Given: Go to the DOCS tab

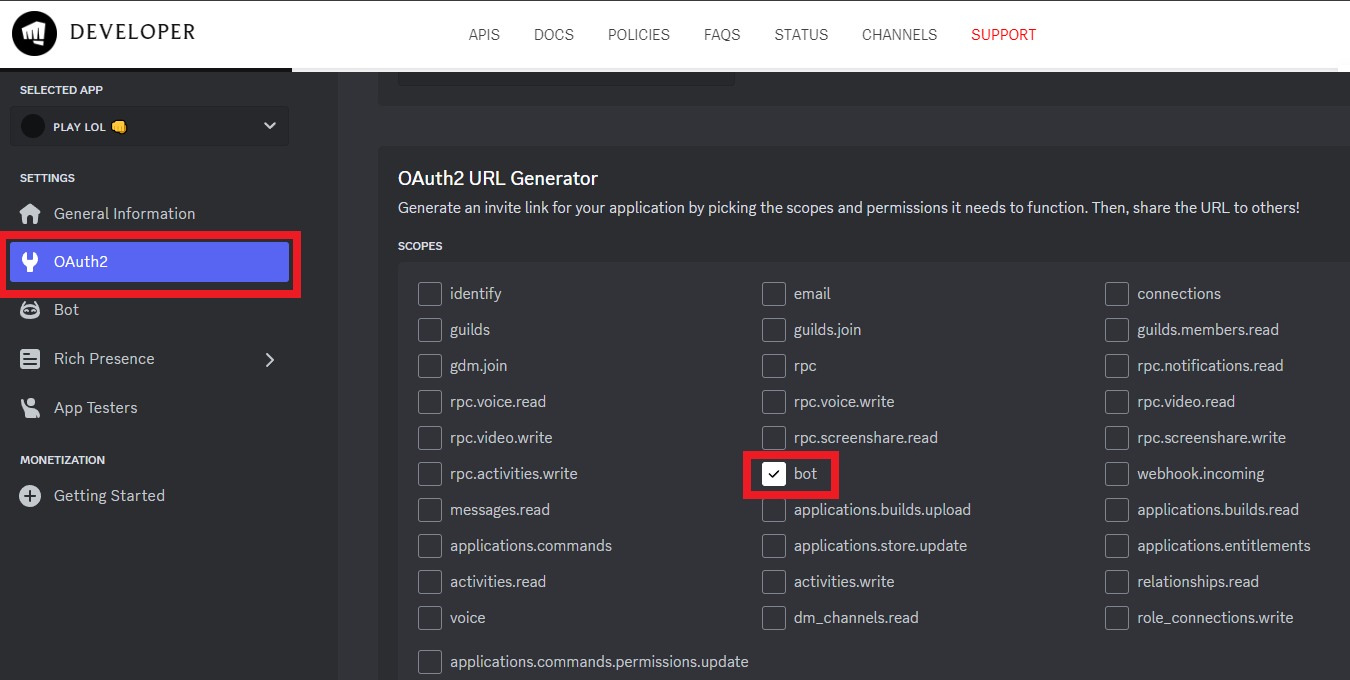Looking at the screenshot, I should coord(554,35).
